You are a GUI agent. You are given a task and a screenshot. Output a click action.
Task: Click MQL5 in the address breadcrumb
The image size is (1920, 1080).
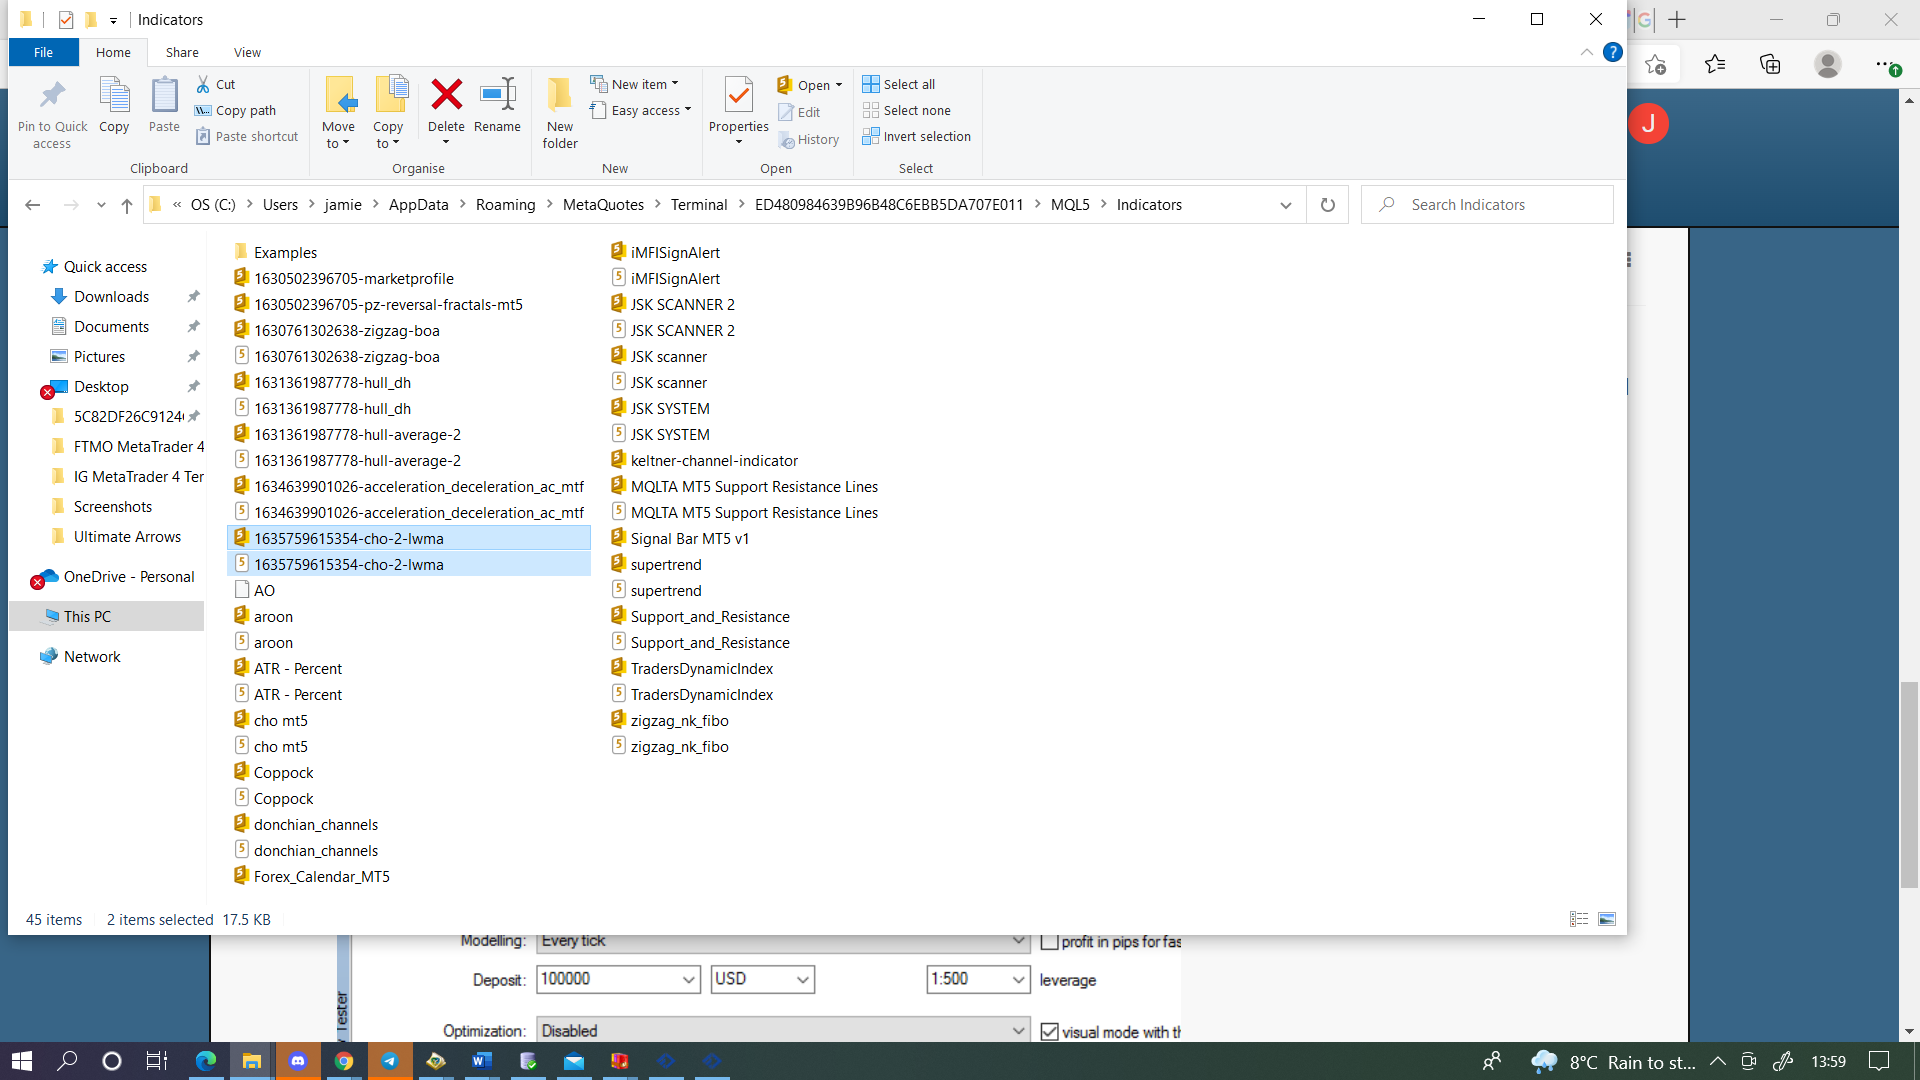coord(1070,205)
